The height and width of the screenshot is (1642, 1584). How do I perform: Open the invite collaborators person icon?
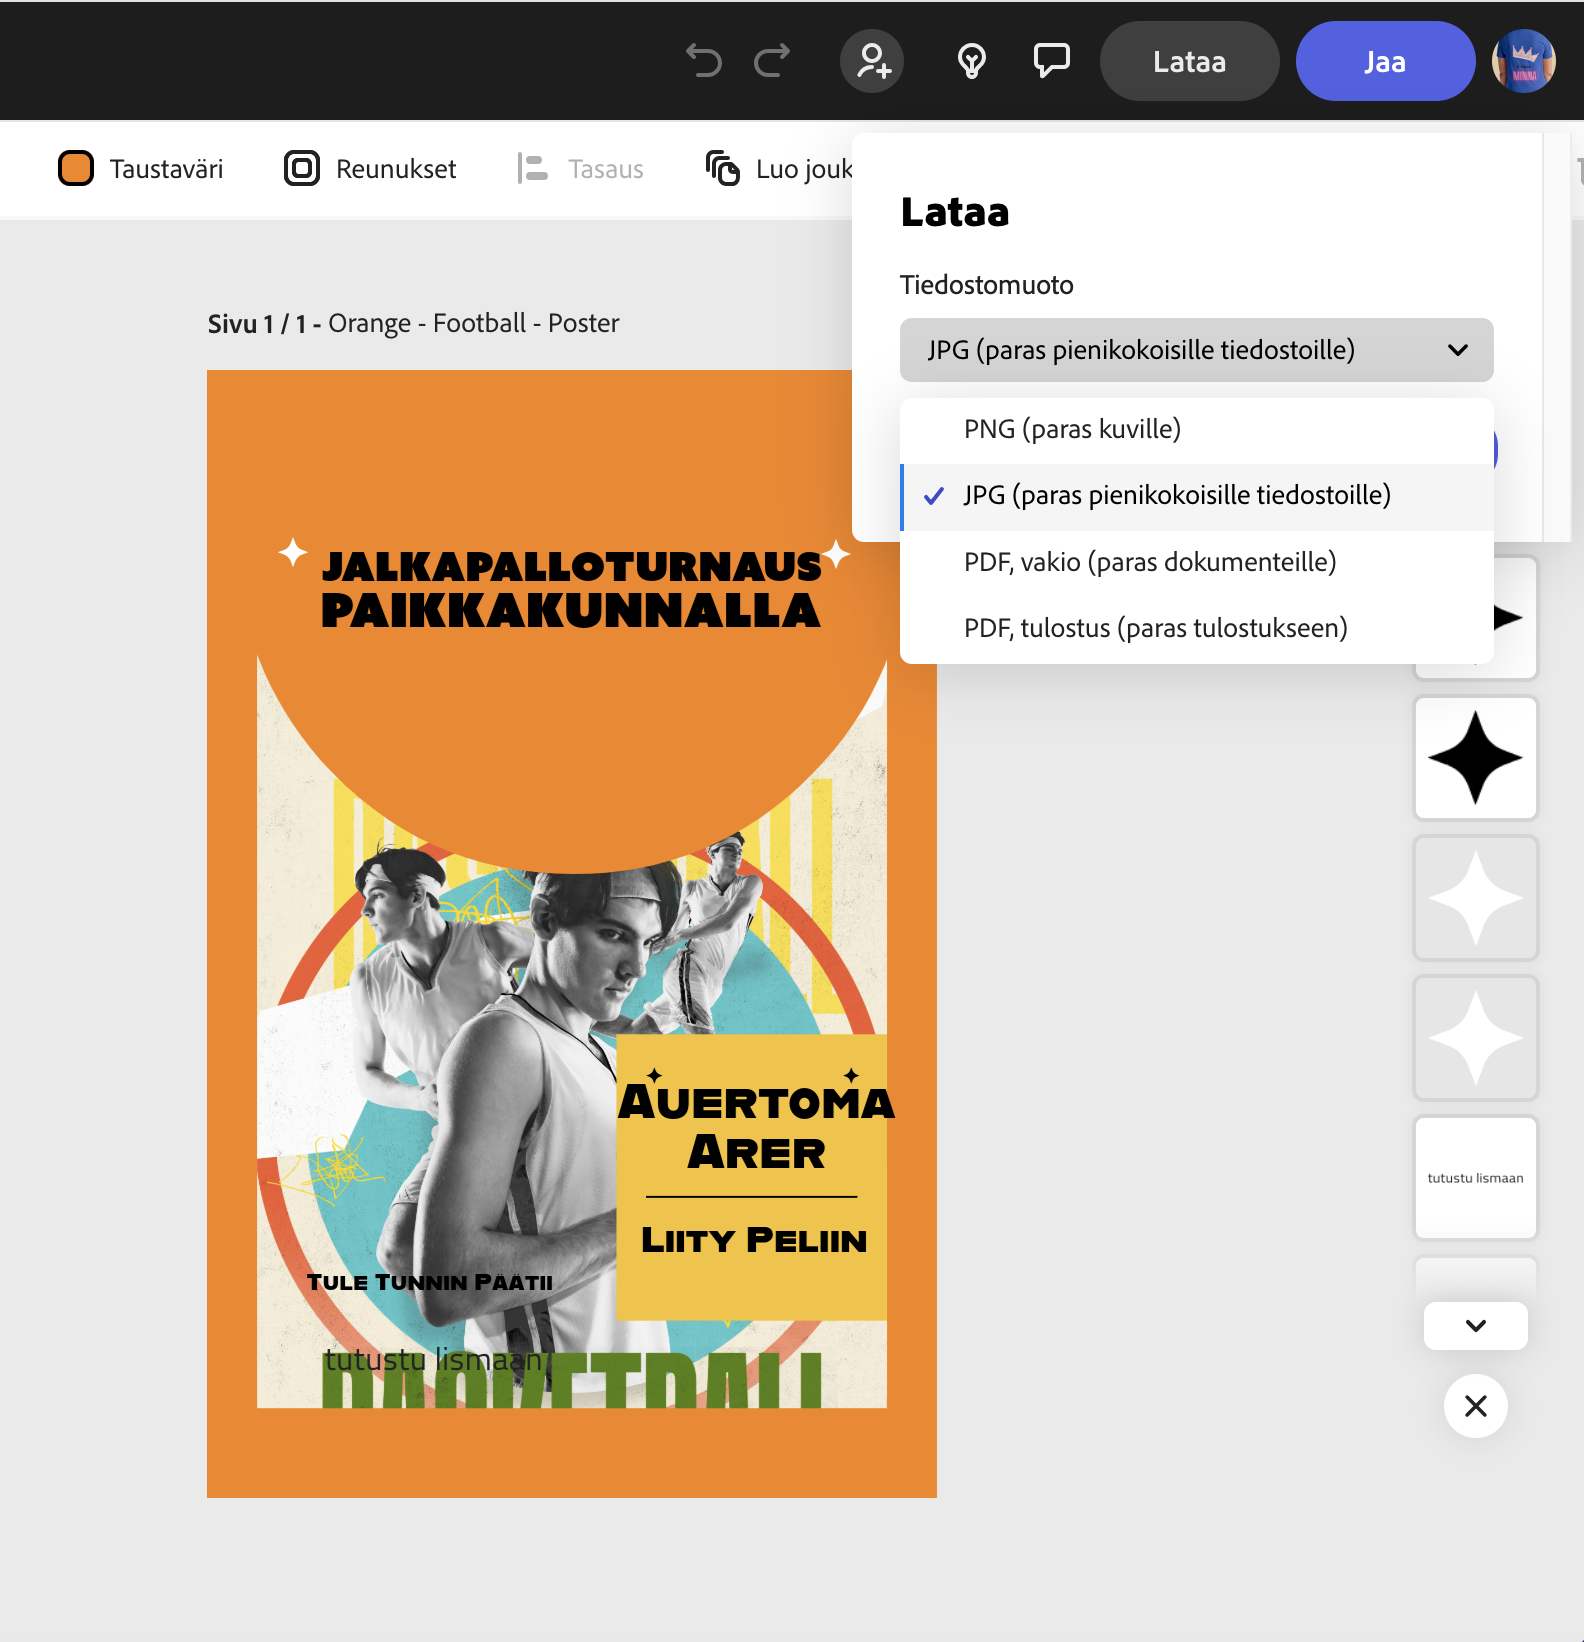[x=872, y=61]
